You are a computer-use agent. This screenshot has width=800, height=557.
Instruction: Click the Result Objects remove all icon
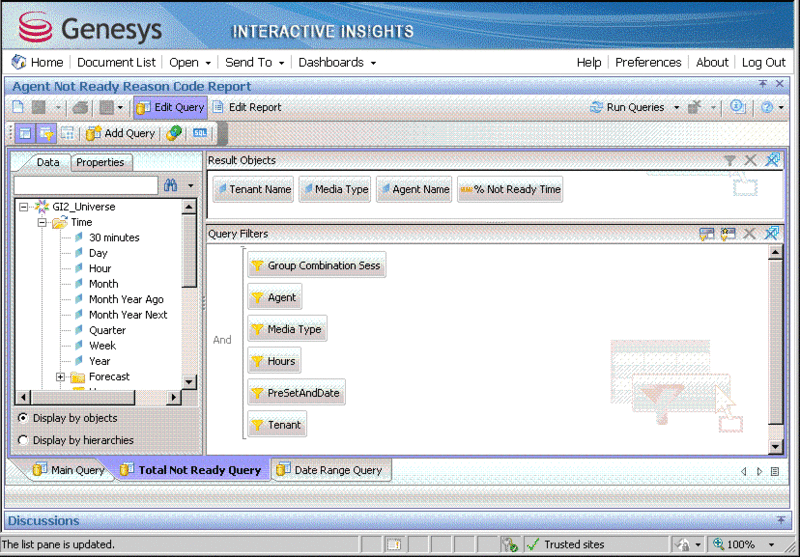coord(772,160)
